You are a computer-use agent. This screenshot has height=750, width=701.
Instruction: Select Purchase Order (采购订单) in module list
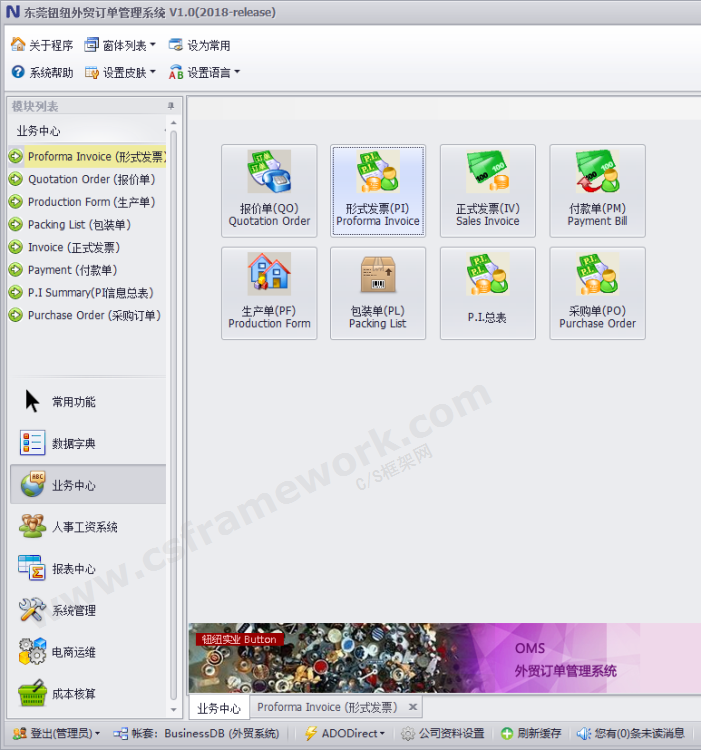point(93,315)
